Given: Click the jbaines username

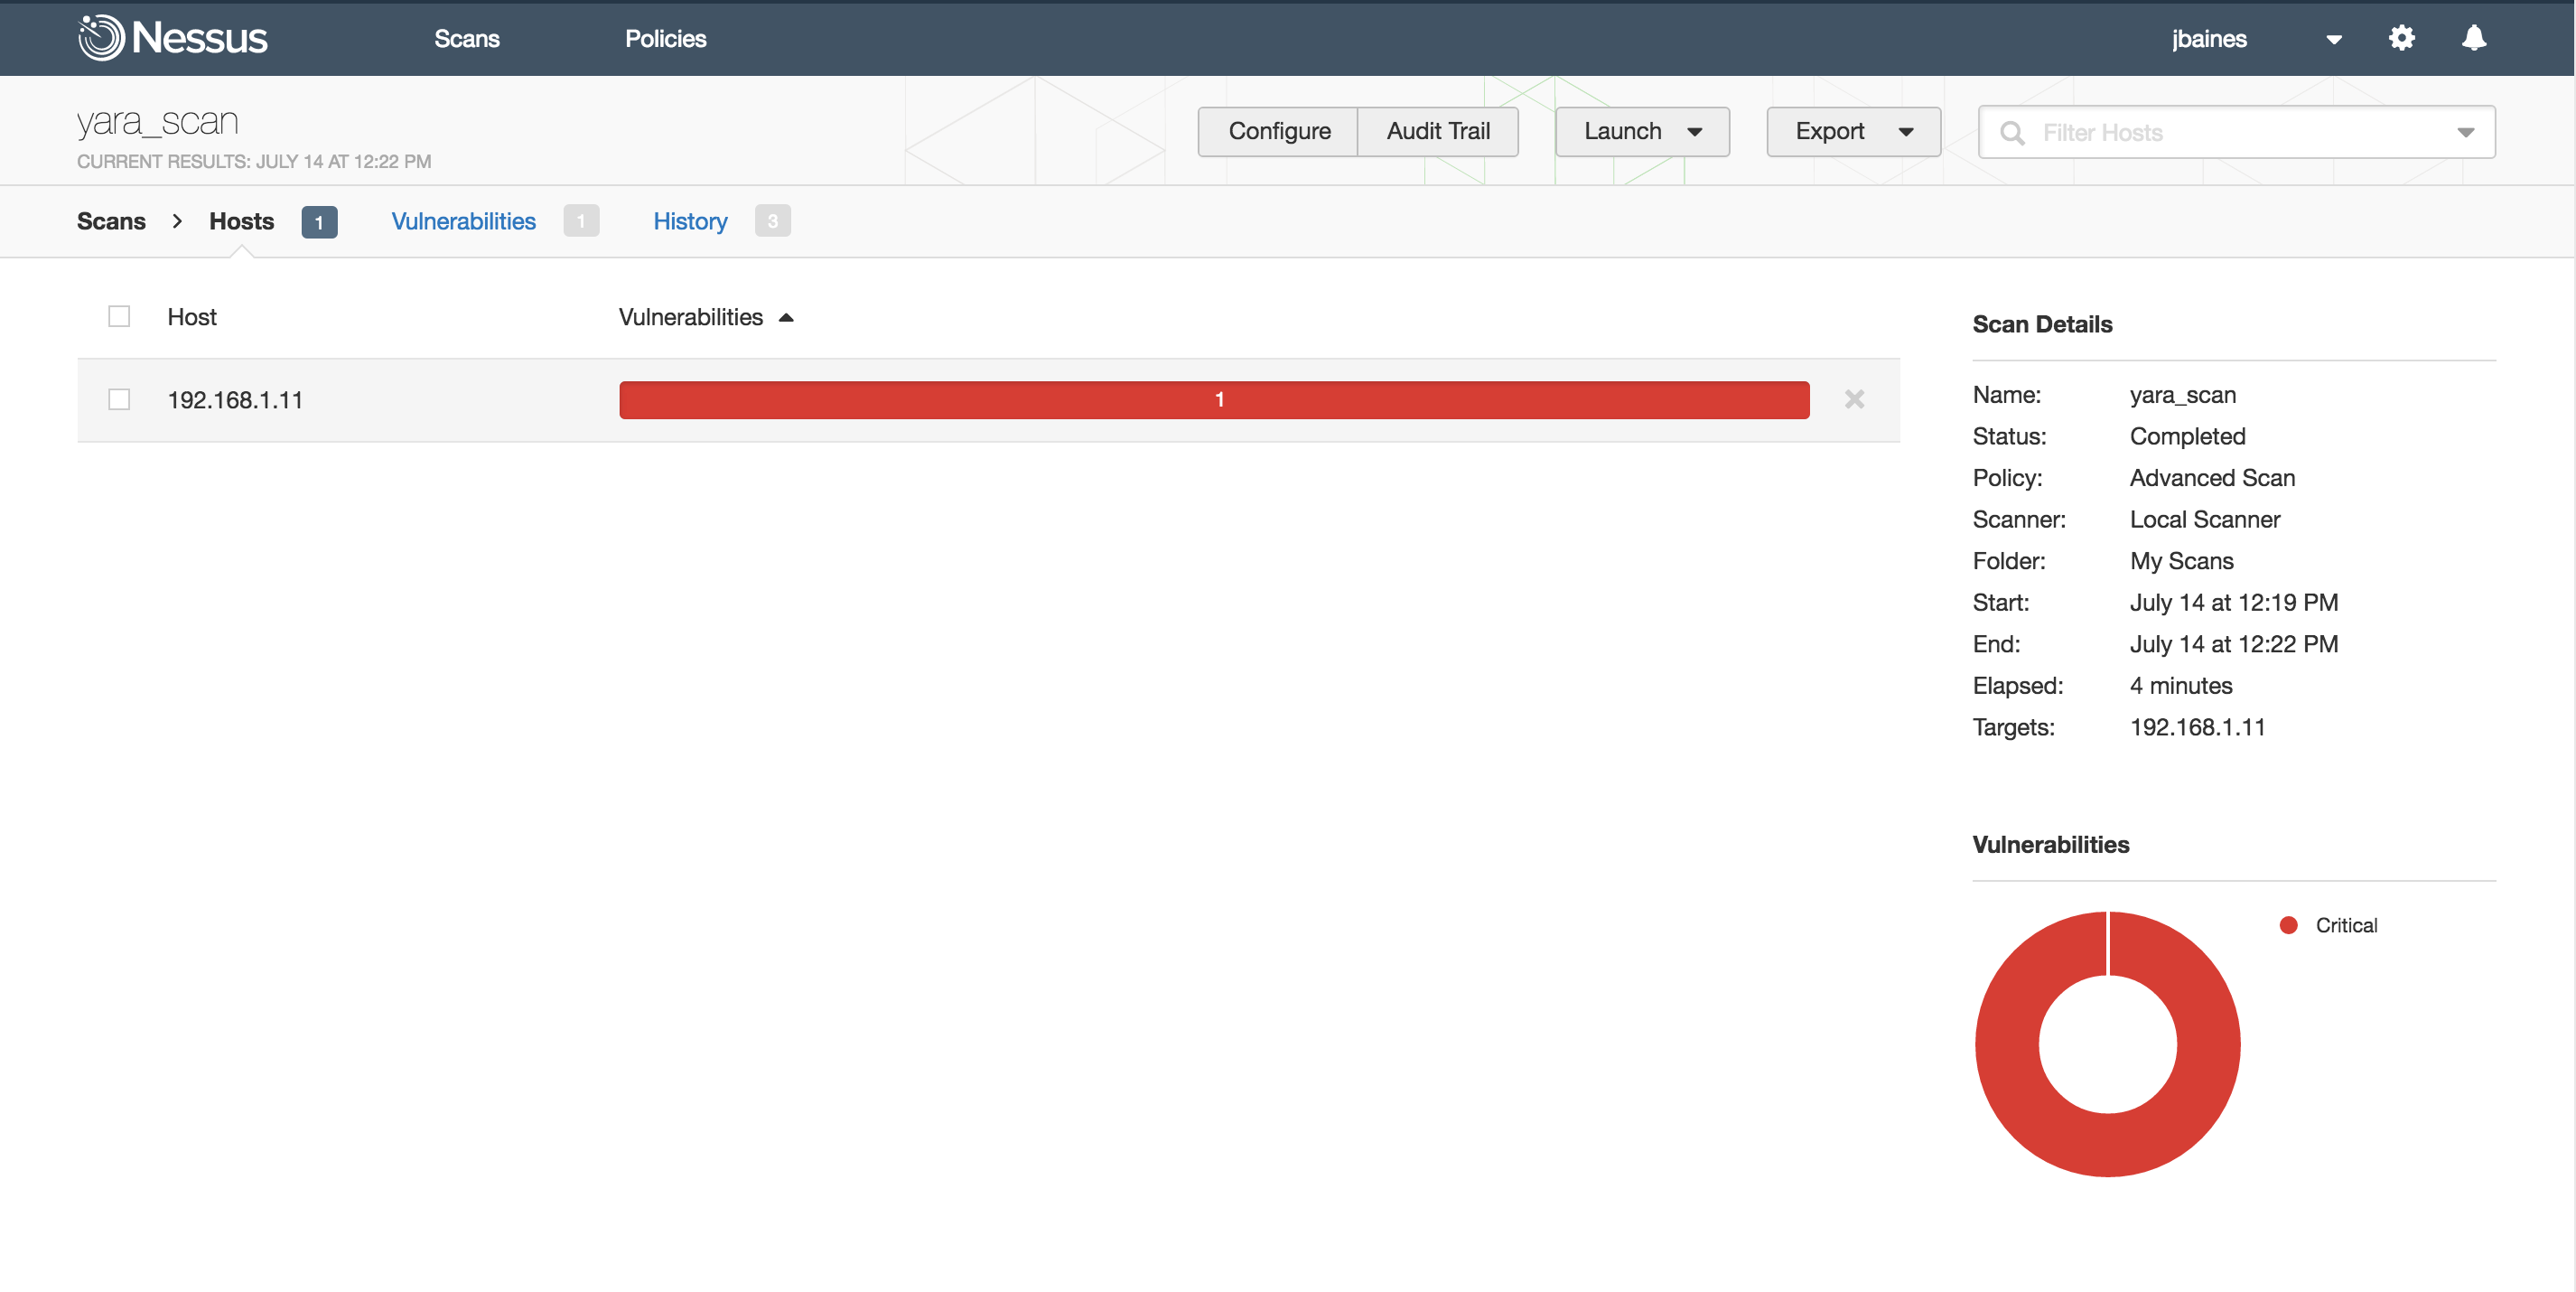Looking at the screenshot, I should click(2209, 39).
